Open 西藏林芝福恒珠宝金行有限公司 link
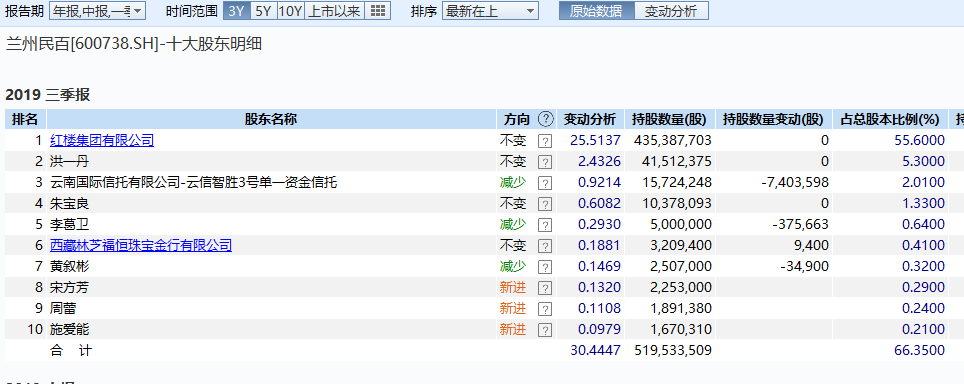 141,246
